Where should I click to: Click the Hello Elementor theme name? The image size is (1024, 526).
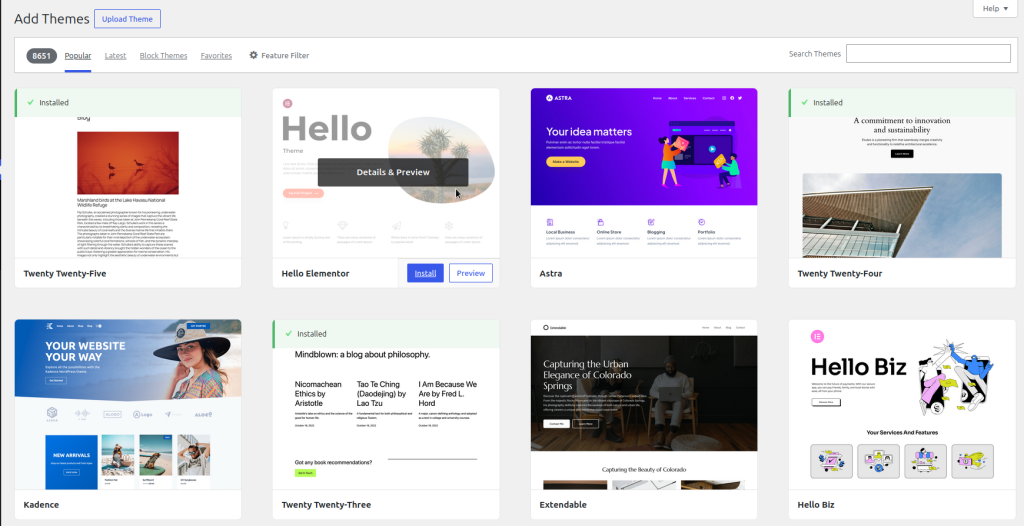[x=315, y=274]
